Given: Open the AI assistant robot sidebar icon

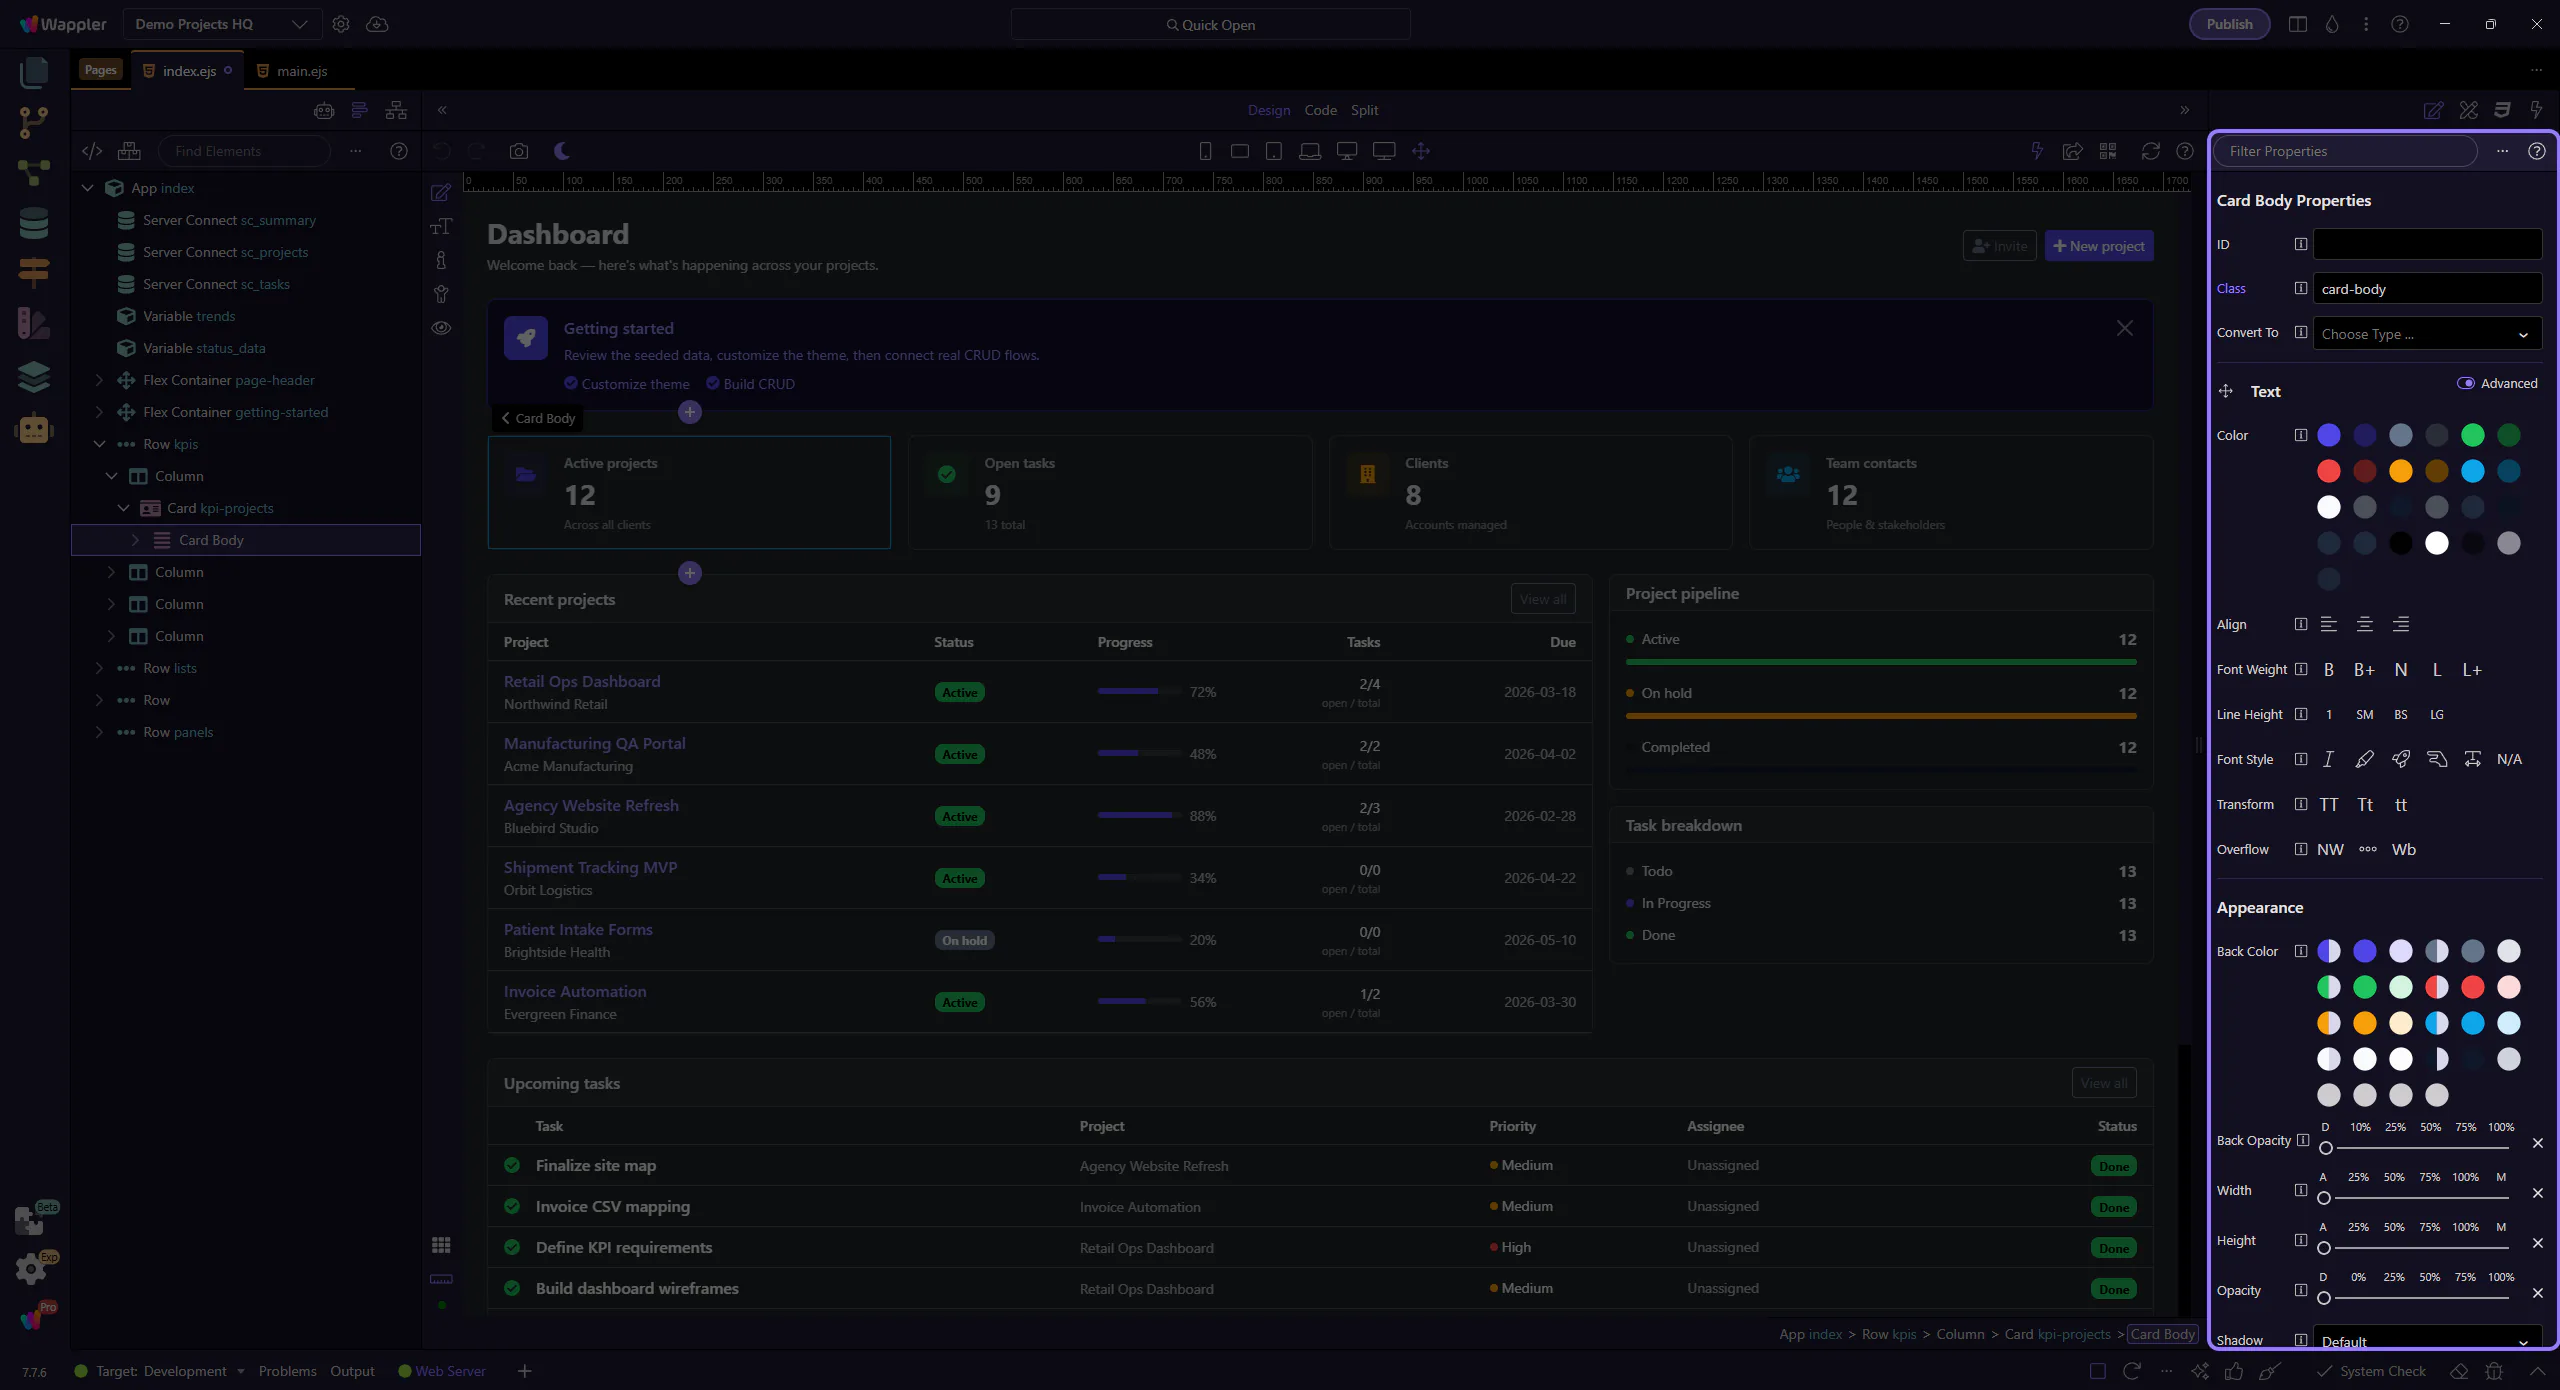Looking at the screenshot, I should point(33,428).
